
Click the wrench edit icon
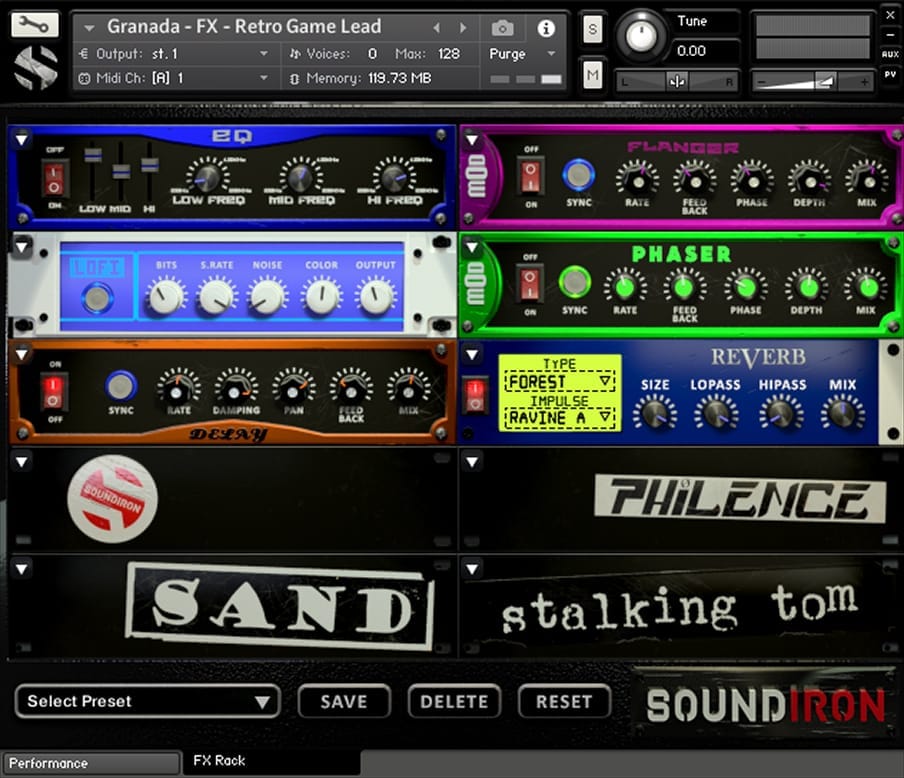coord(35,26)
